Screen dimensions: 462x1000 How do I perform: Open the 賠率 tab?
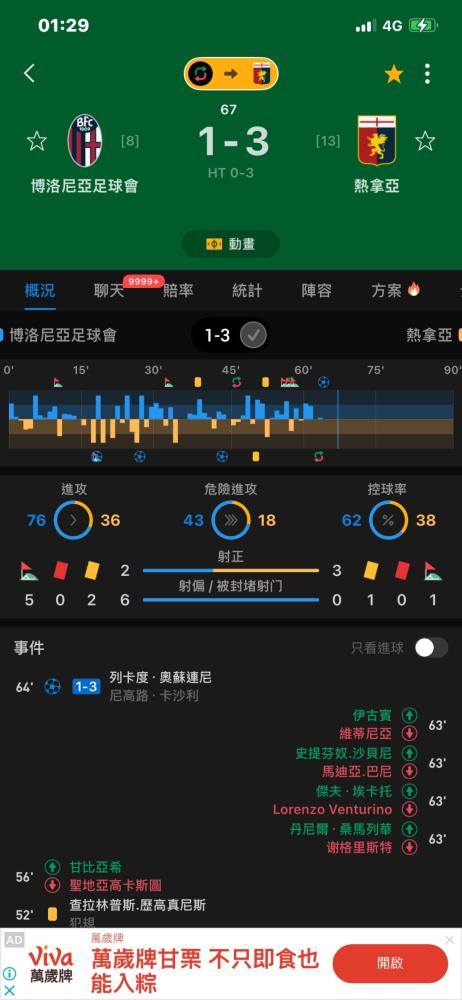(178, 291)
